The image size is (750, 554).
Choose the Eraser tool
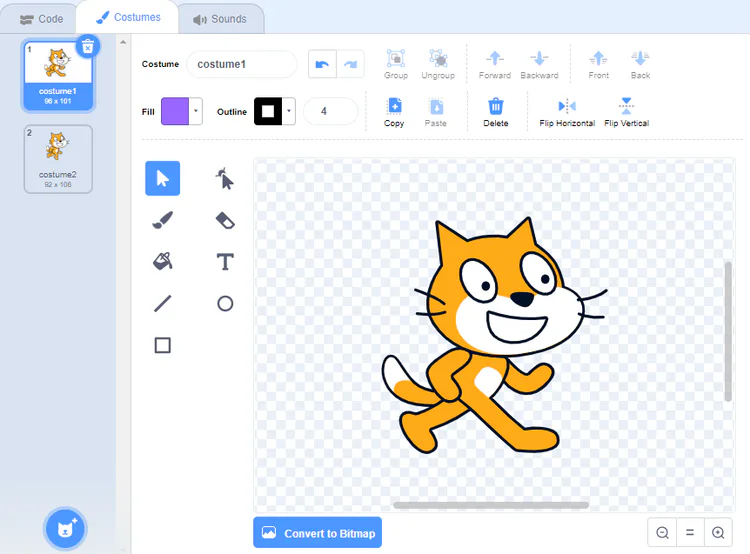224,220
